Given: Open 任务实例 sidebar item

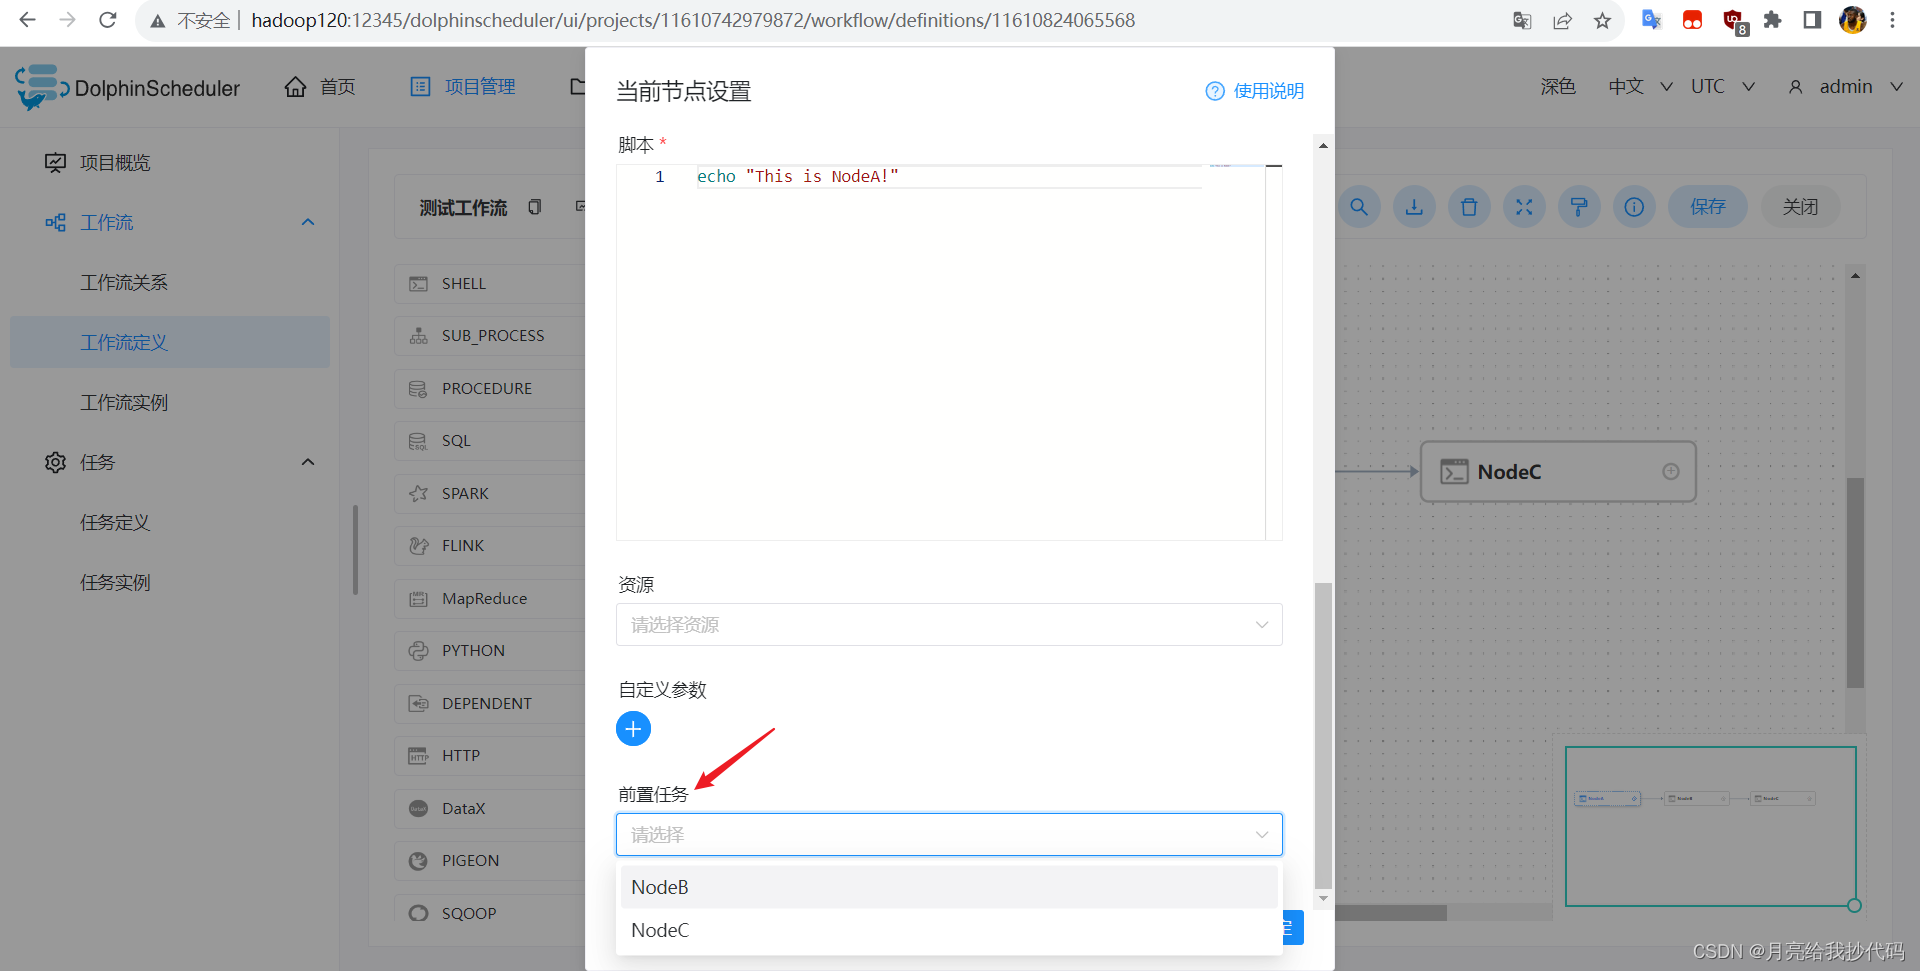Looking at the screenshot, I should pos(115,582).
